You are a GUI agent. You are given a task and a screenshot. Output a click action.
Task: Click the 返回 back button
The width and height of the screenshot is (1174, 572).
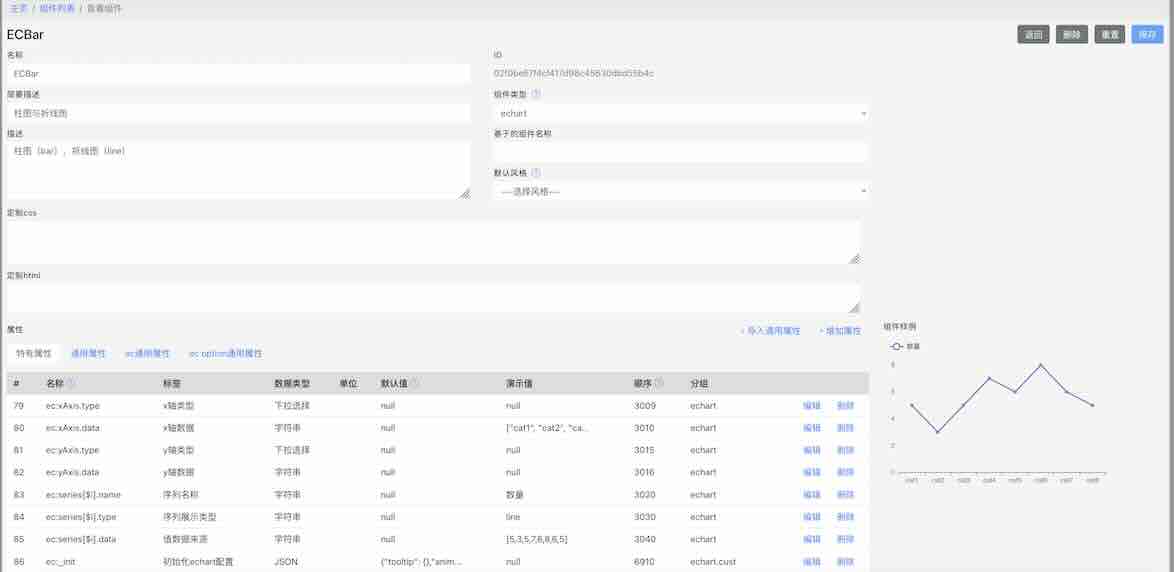[x=1033, y=35]
